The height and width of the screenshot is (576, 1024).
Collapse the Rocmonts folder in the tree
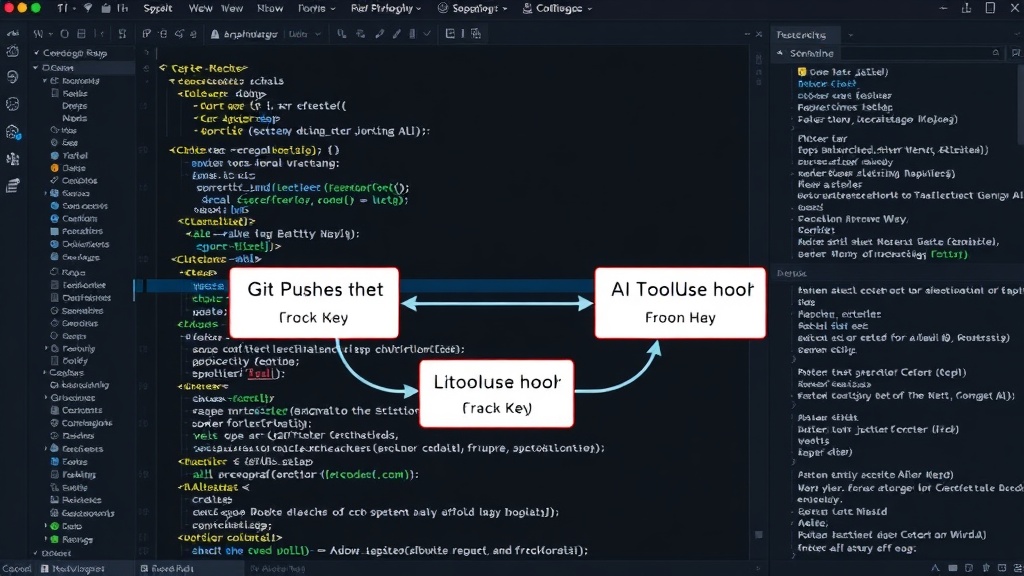tap(45, 81)
